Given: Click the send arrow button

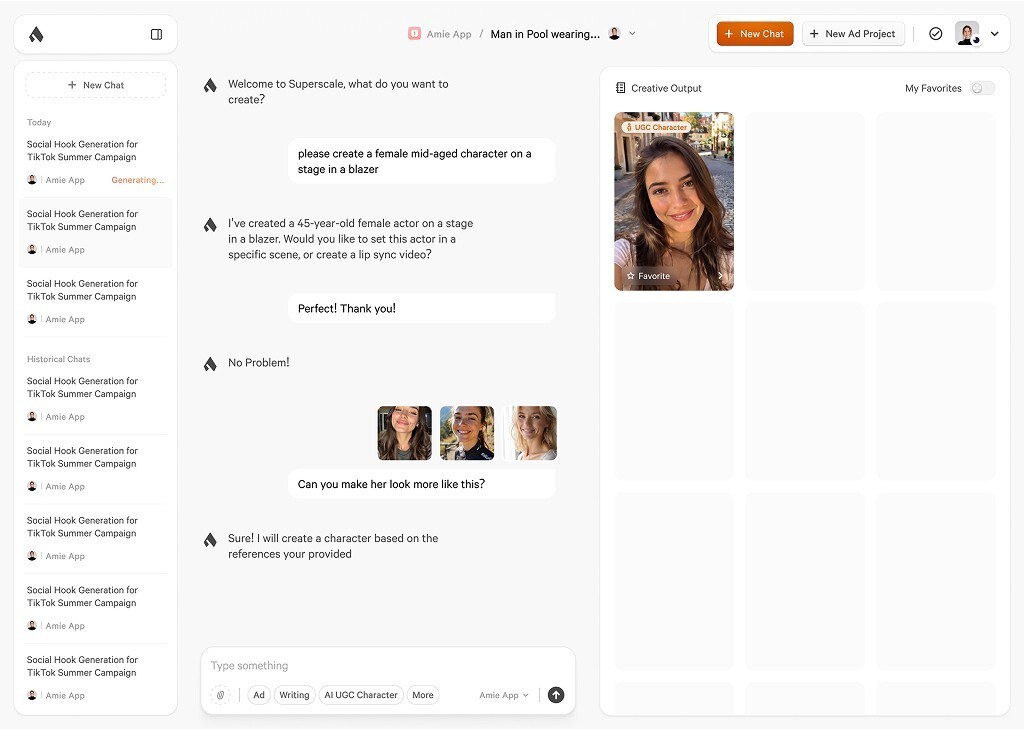Looking at the screenshot, I should (556, 695).
